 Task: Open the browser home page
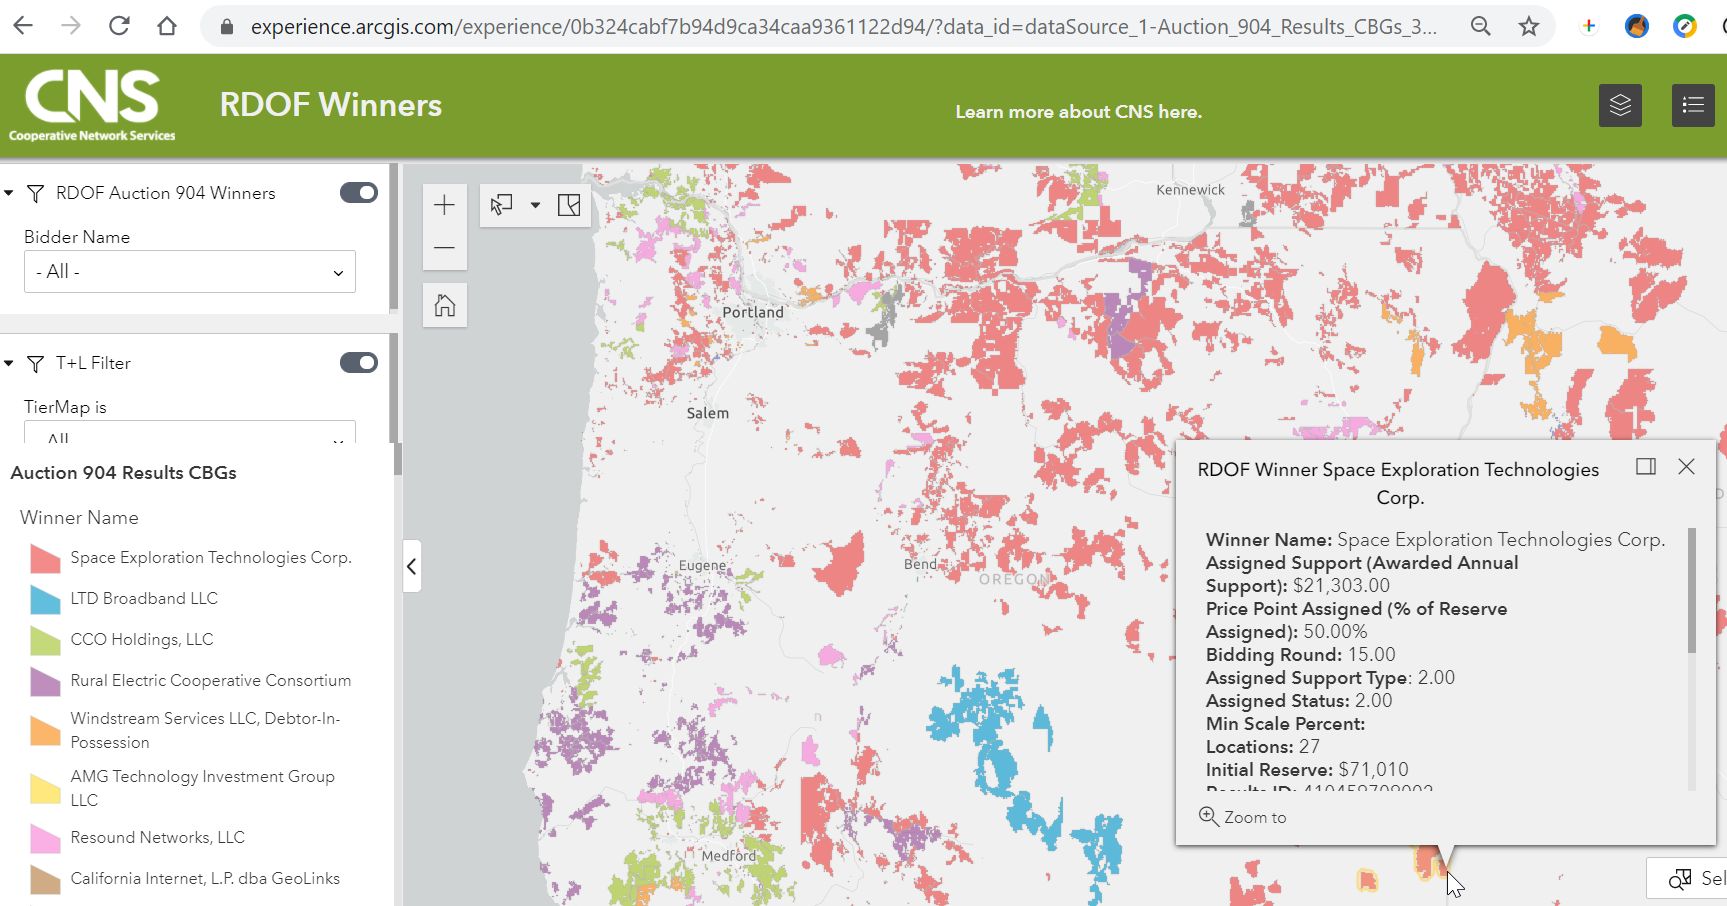coord(167,26)
